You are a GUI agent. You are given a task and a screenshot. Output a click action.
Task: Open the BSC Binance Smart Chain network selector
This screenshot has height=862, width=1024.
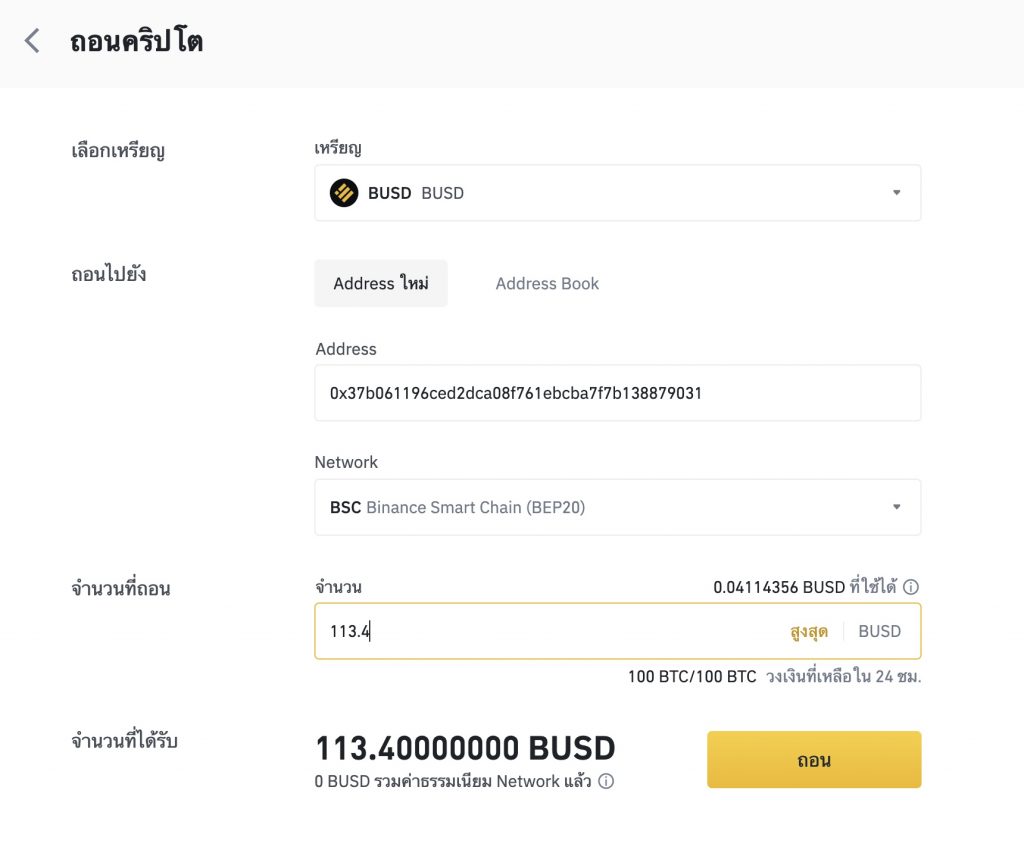point(618,507)
